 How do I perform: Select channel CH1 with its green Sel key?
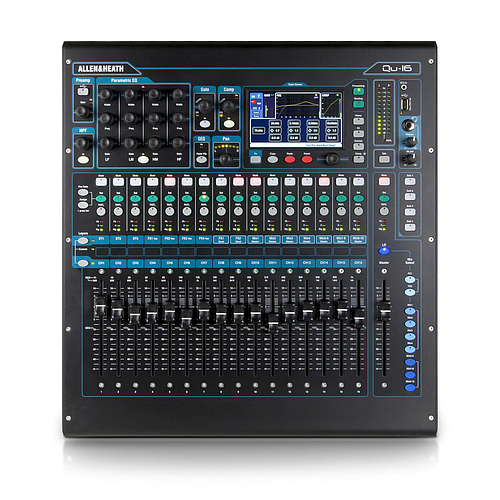pyautogui.click(x=101, y=199)
